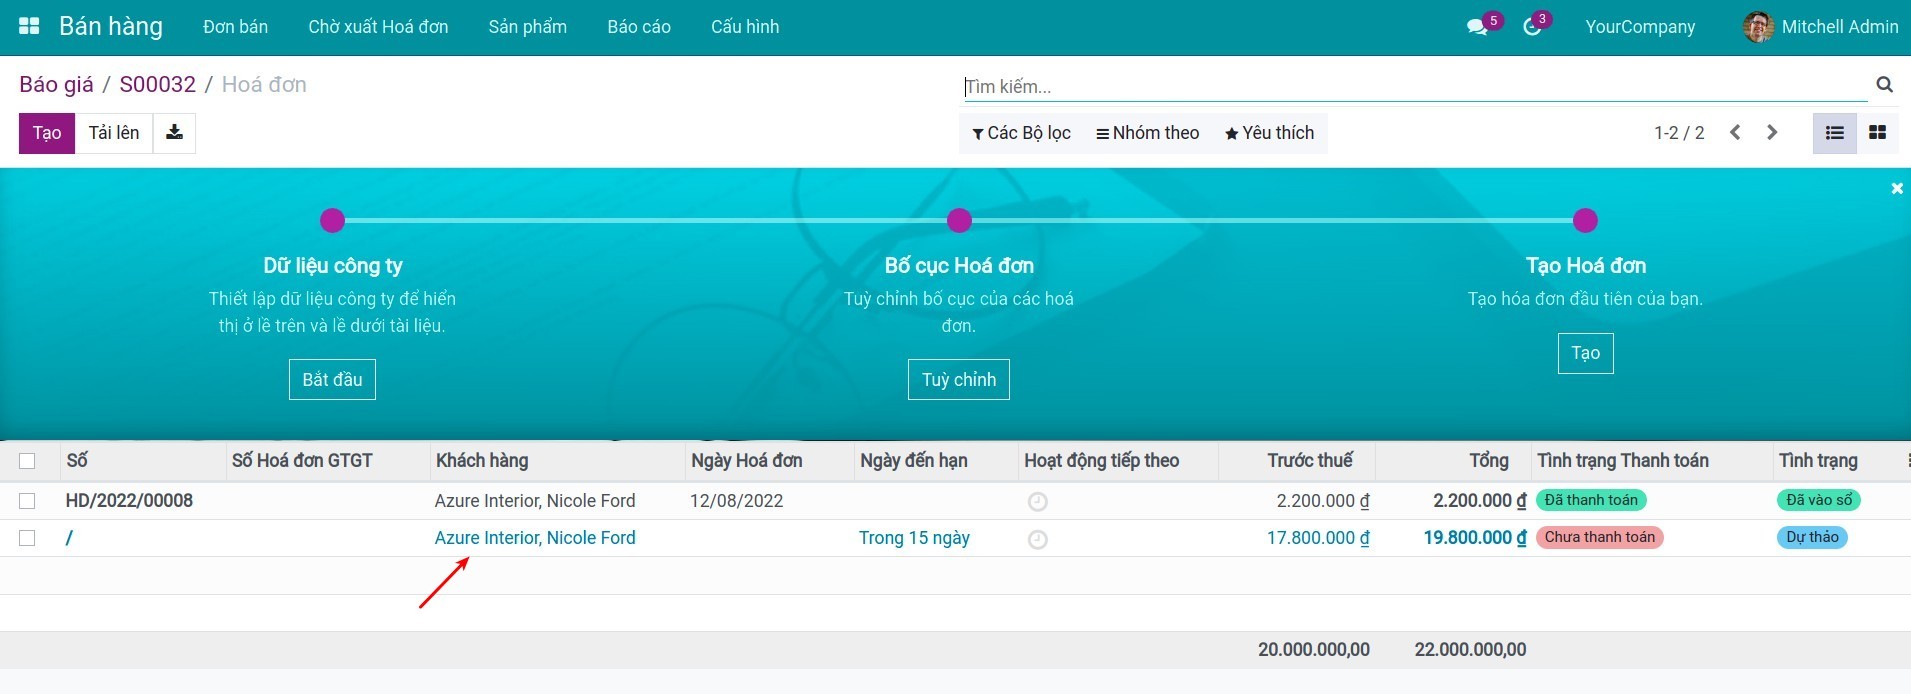Click the export download icon

tap(174, 132)
